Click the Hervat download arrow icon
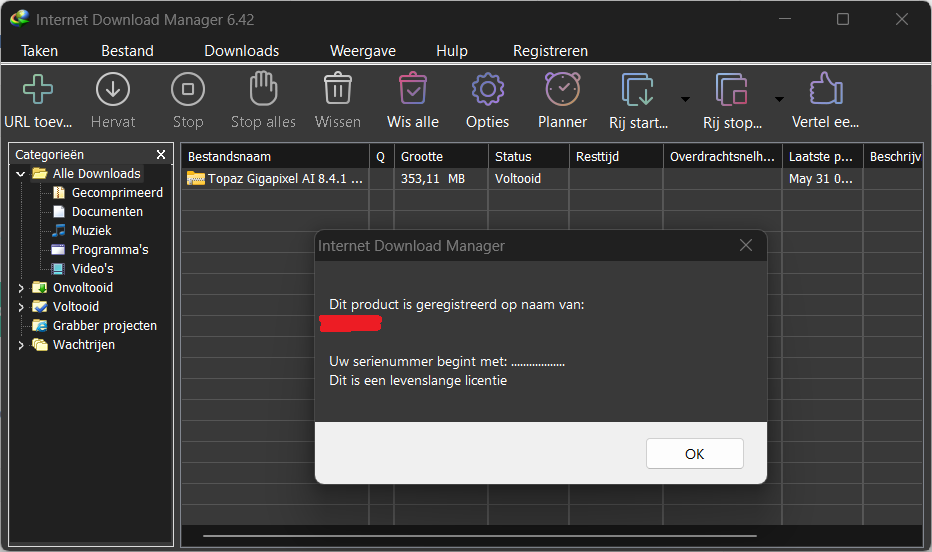The image size is (932, 552). click(113, 89)
